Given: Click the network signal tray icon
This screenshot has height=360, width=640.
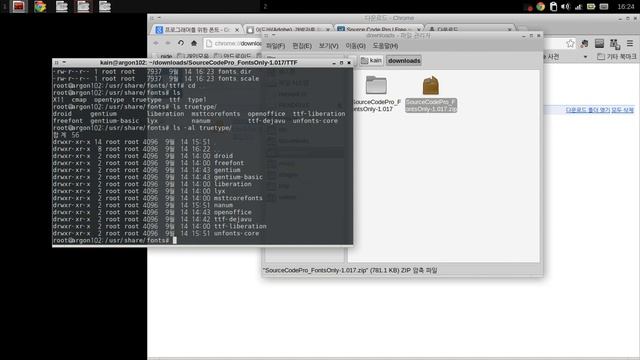Looking at the screenshot, I should pos(578,7).
